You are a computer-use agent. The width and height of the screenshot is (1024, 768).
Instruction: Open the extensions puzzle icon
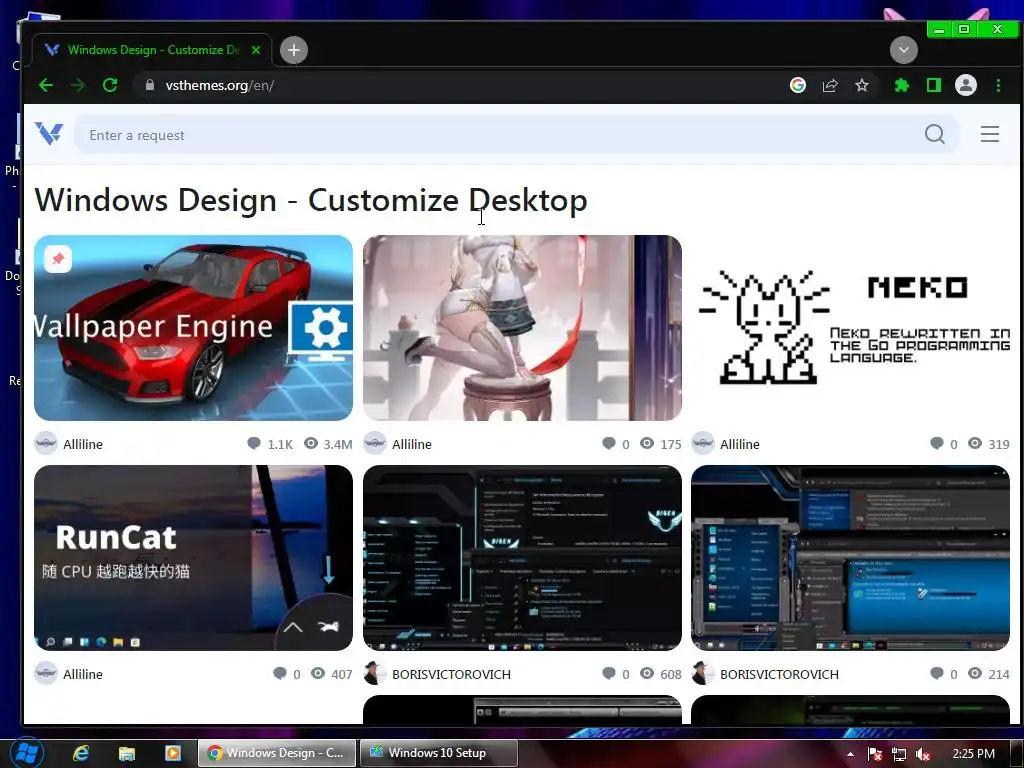tap(902, 85)
